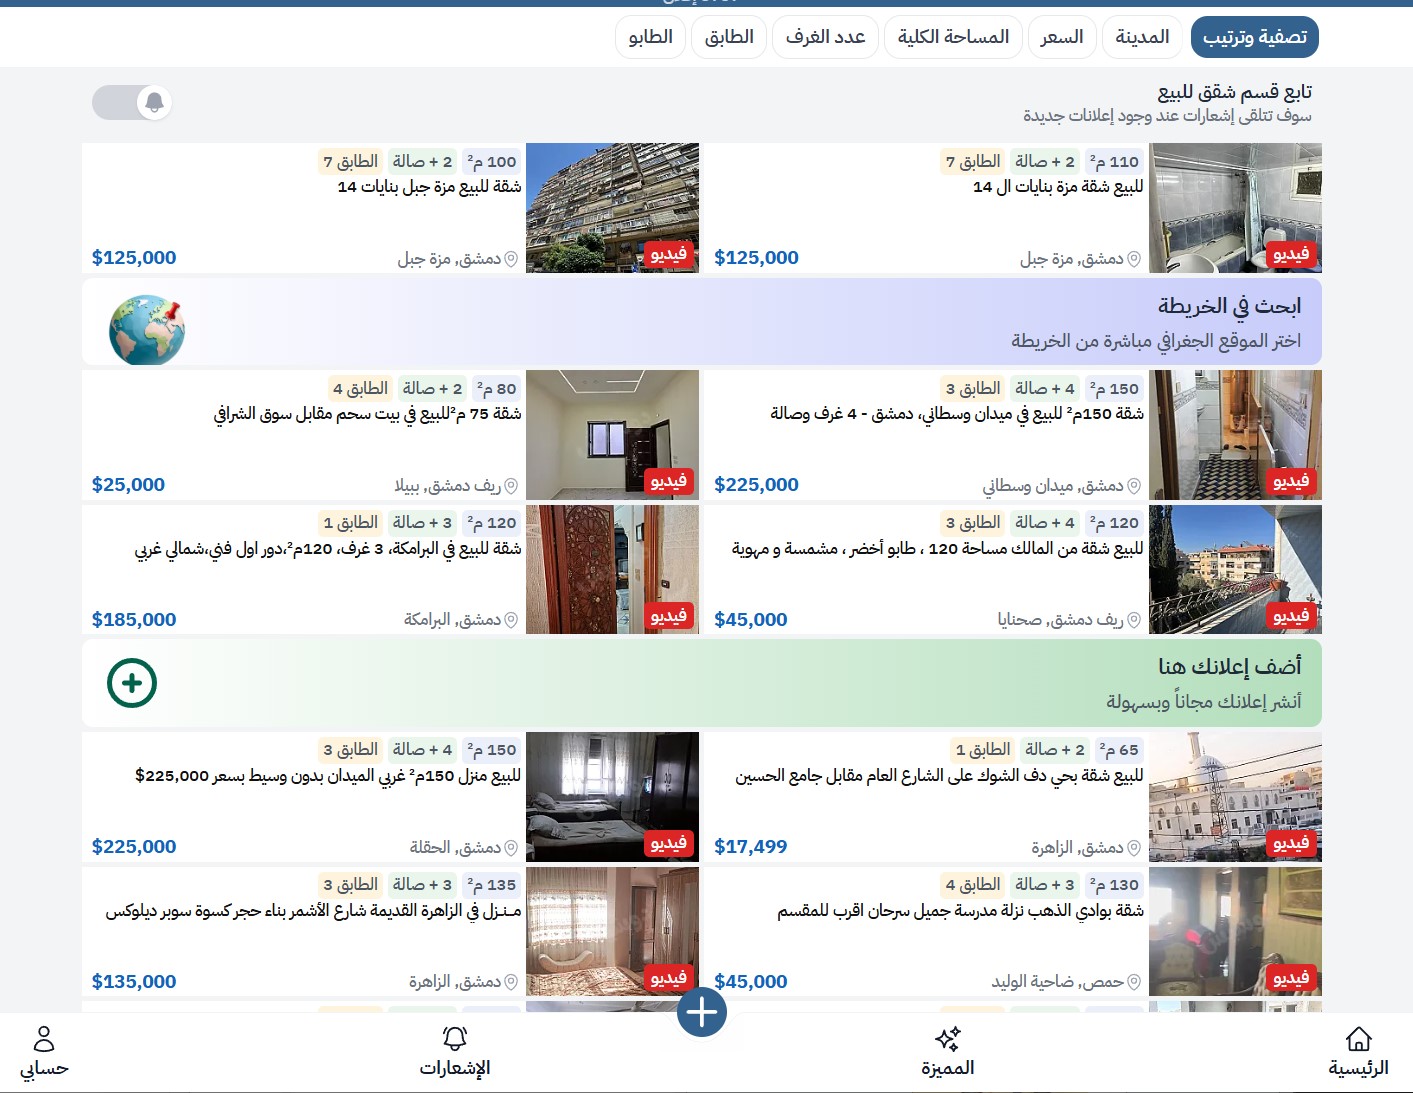Open building thumbnail of مزة جبل 100م listing
1413x1093 pixels.
[612, 208]
